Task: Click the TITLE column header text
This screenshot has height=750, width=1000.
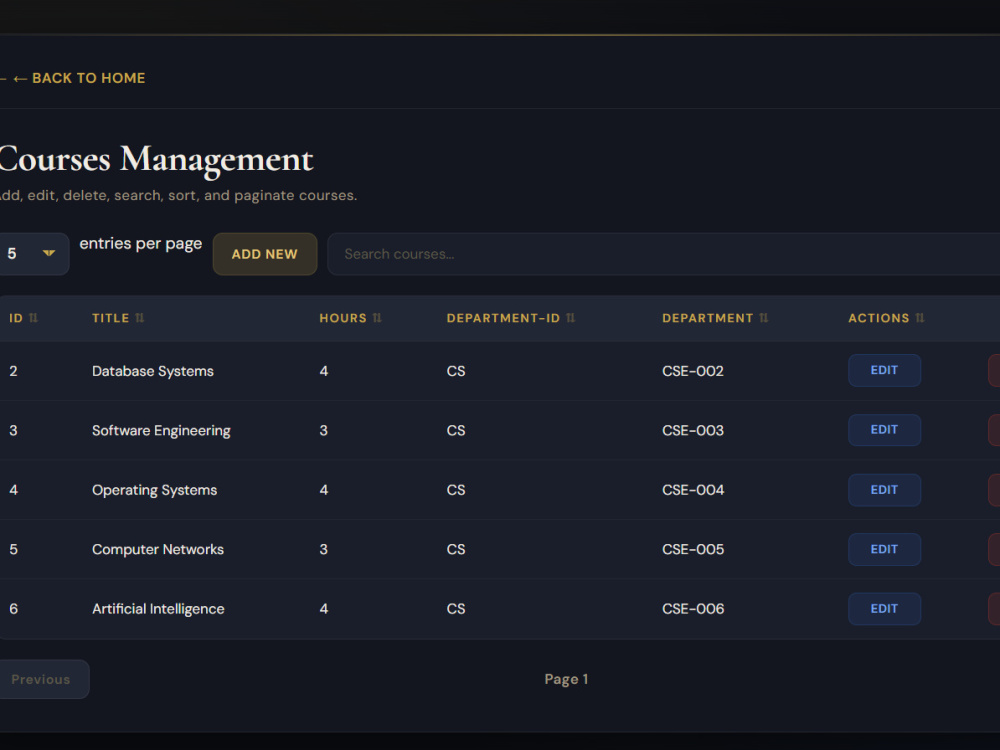Action: 110,318
